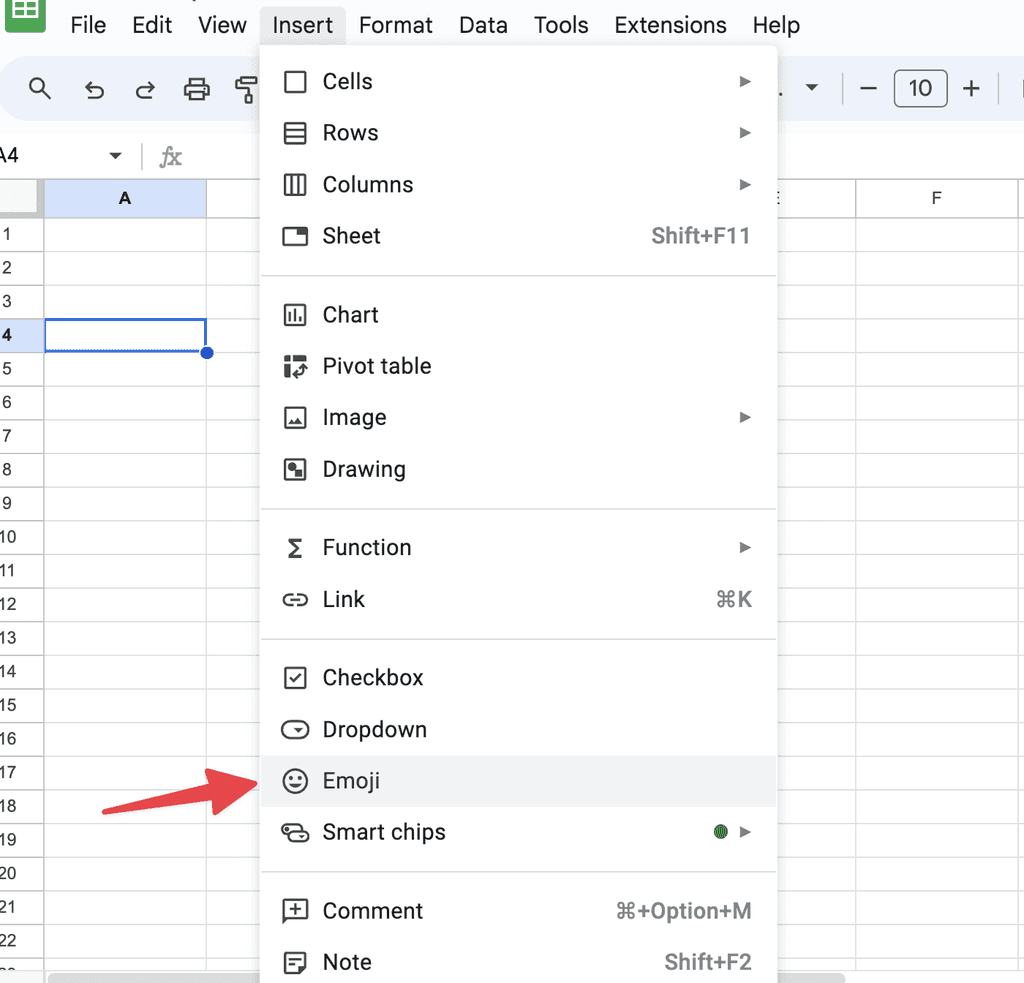Print the spreadsheet
The height and width of the screenshot is (983, 1024).
(x=197, y=89)
